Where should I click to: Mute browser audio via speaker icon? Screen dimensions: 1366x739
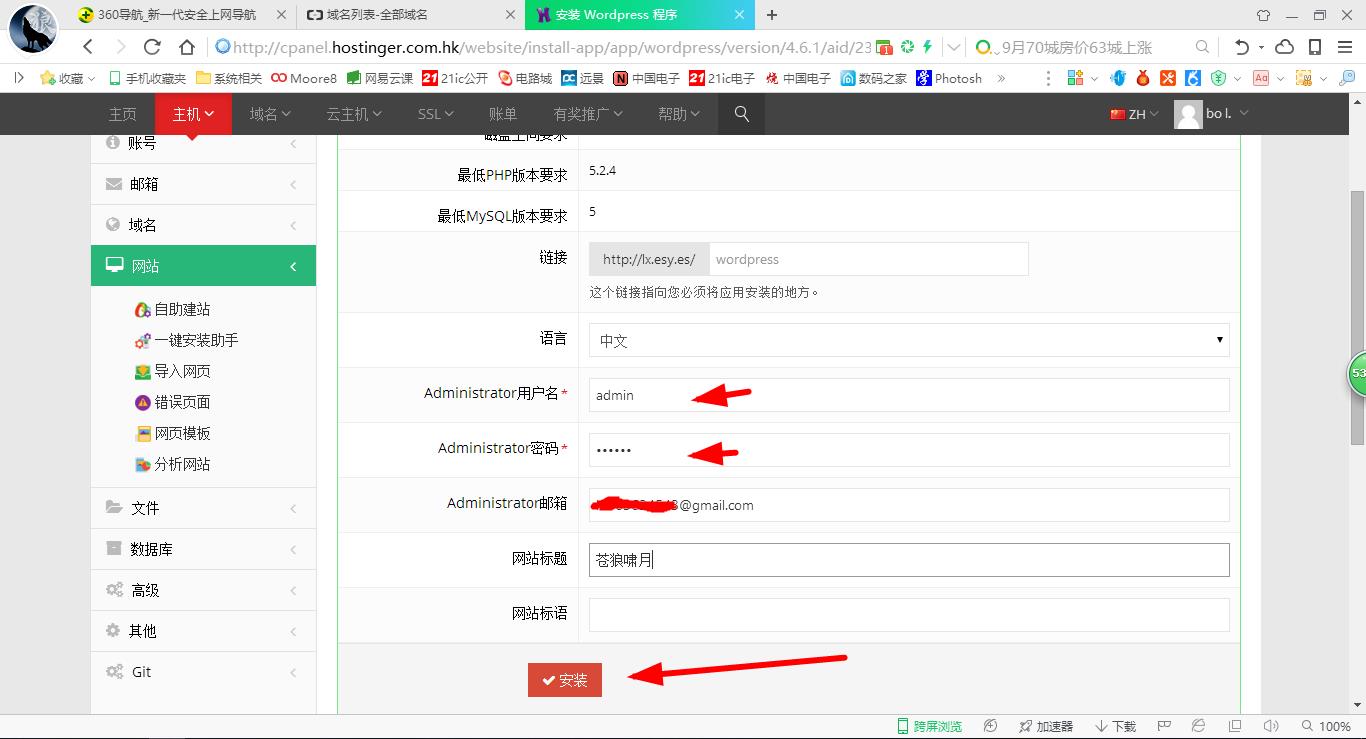coord(1270,726)
